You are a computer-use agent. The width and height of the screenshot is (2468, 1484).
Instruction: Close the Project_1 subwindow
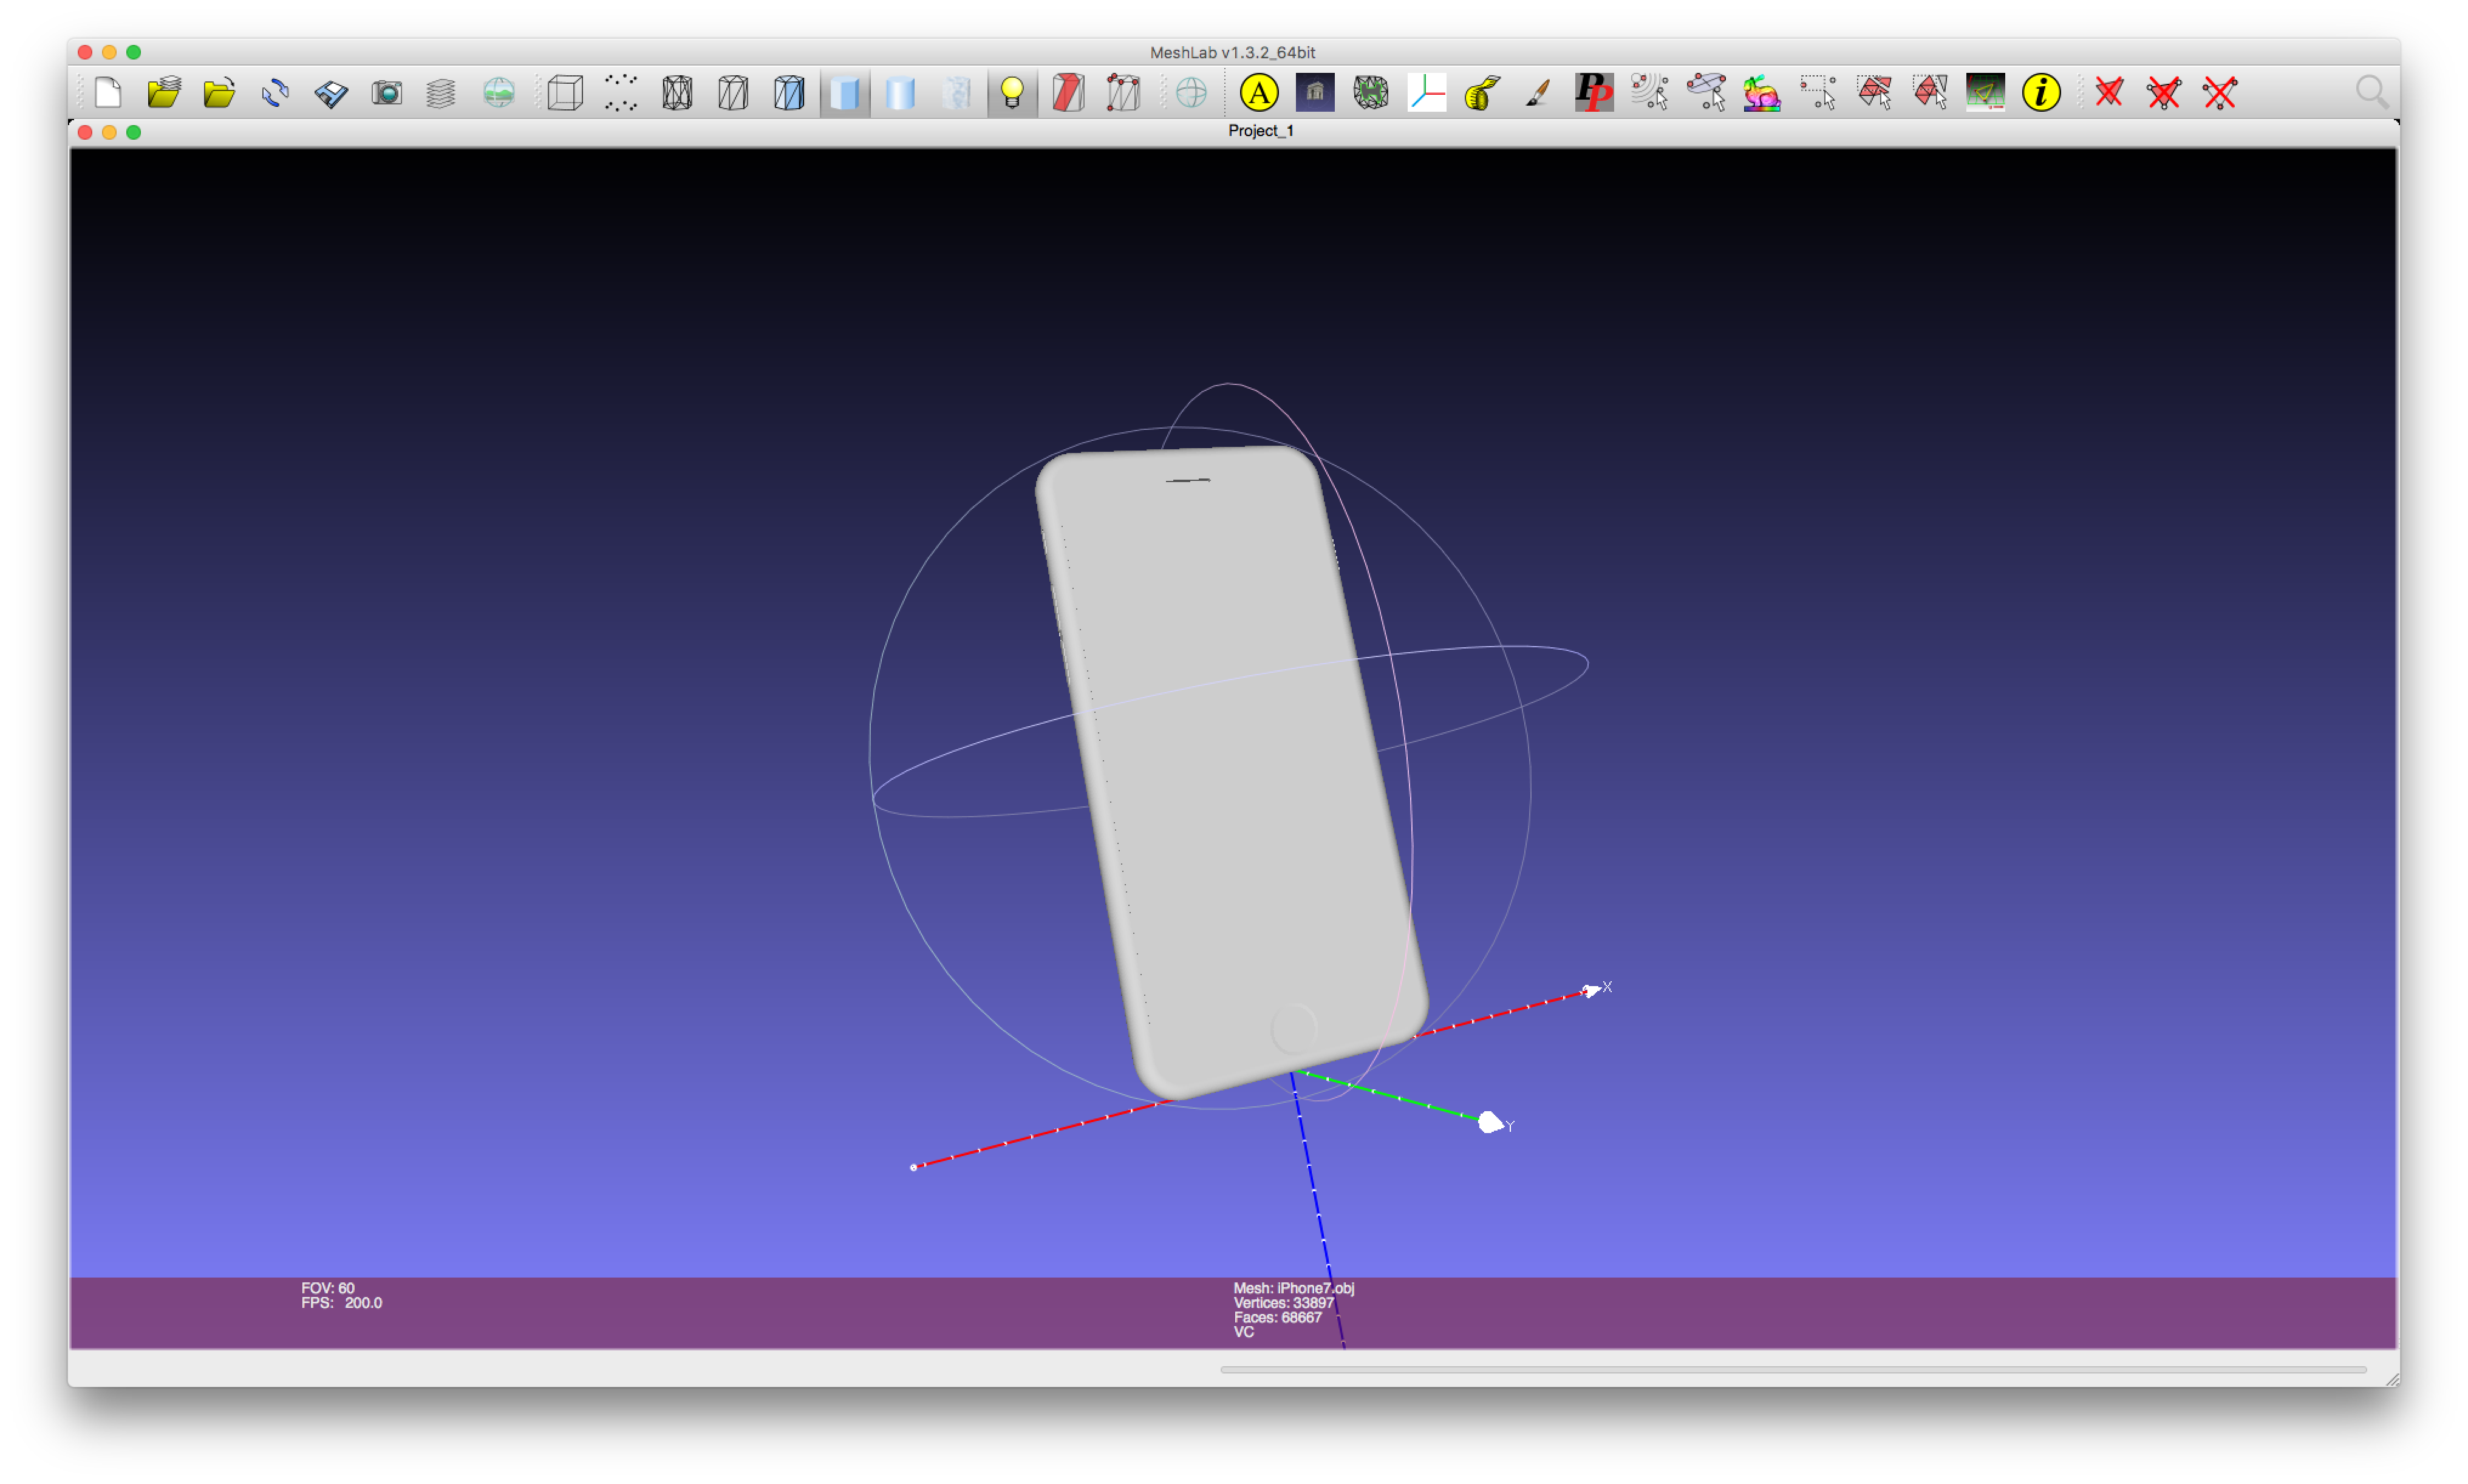(x=85, y=132)
